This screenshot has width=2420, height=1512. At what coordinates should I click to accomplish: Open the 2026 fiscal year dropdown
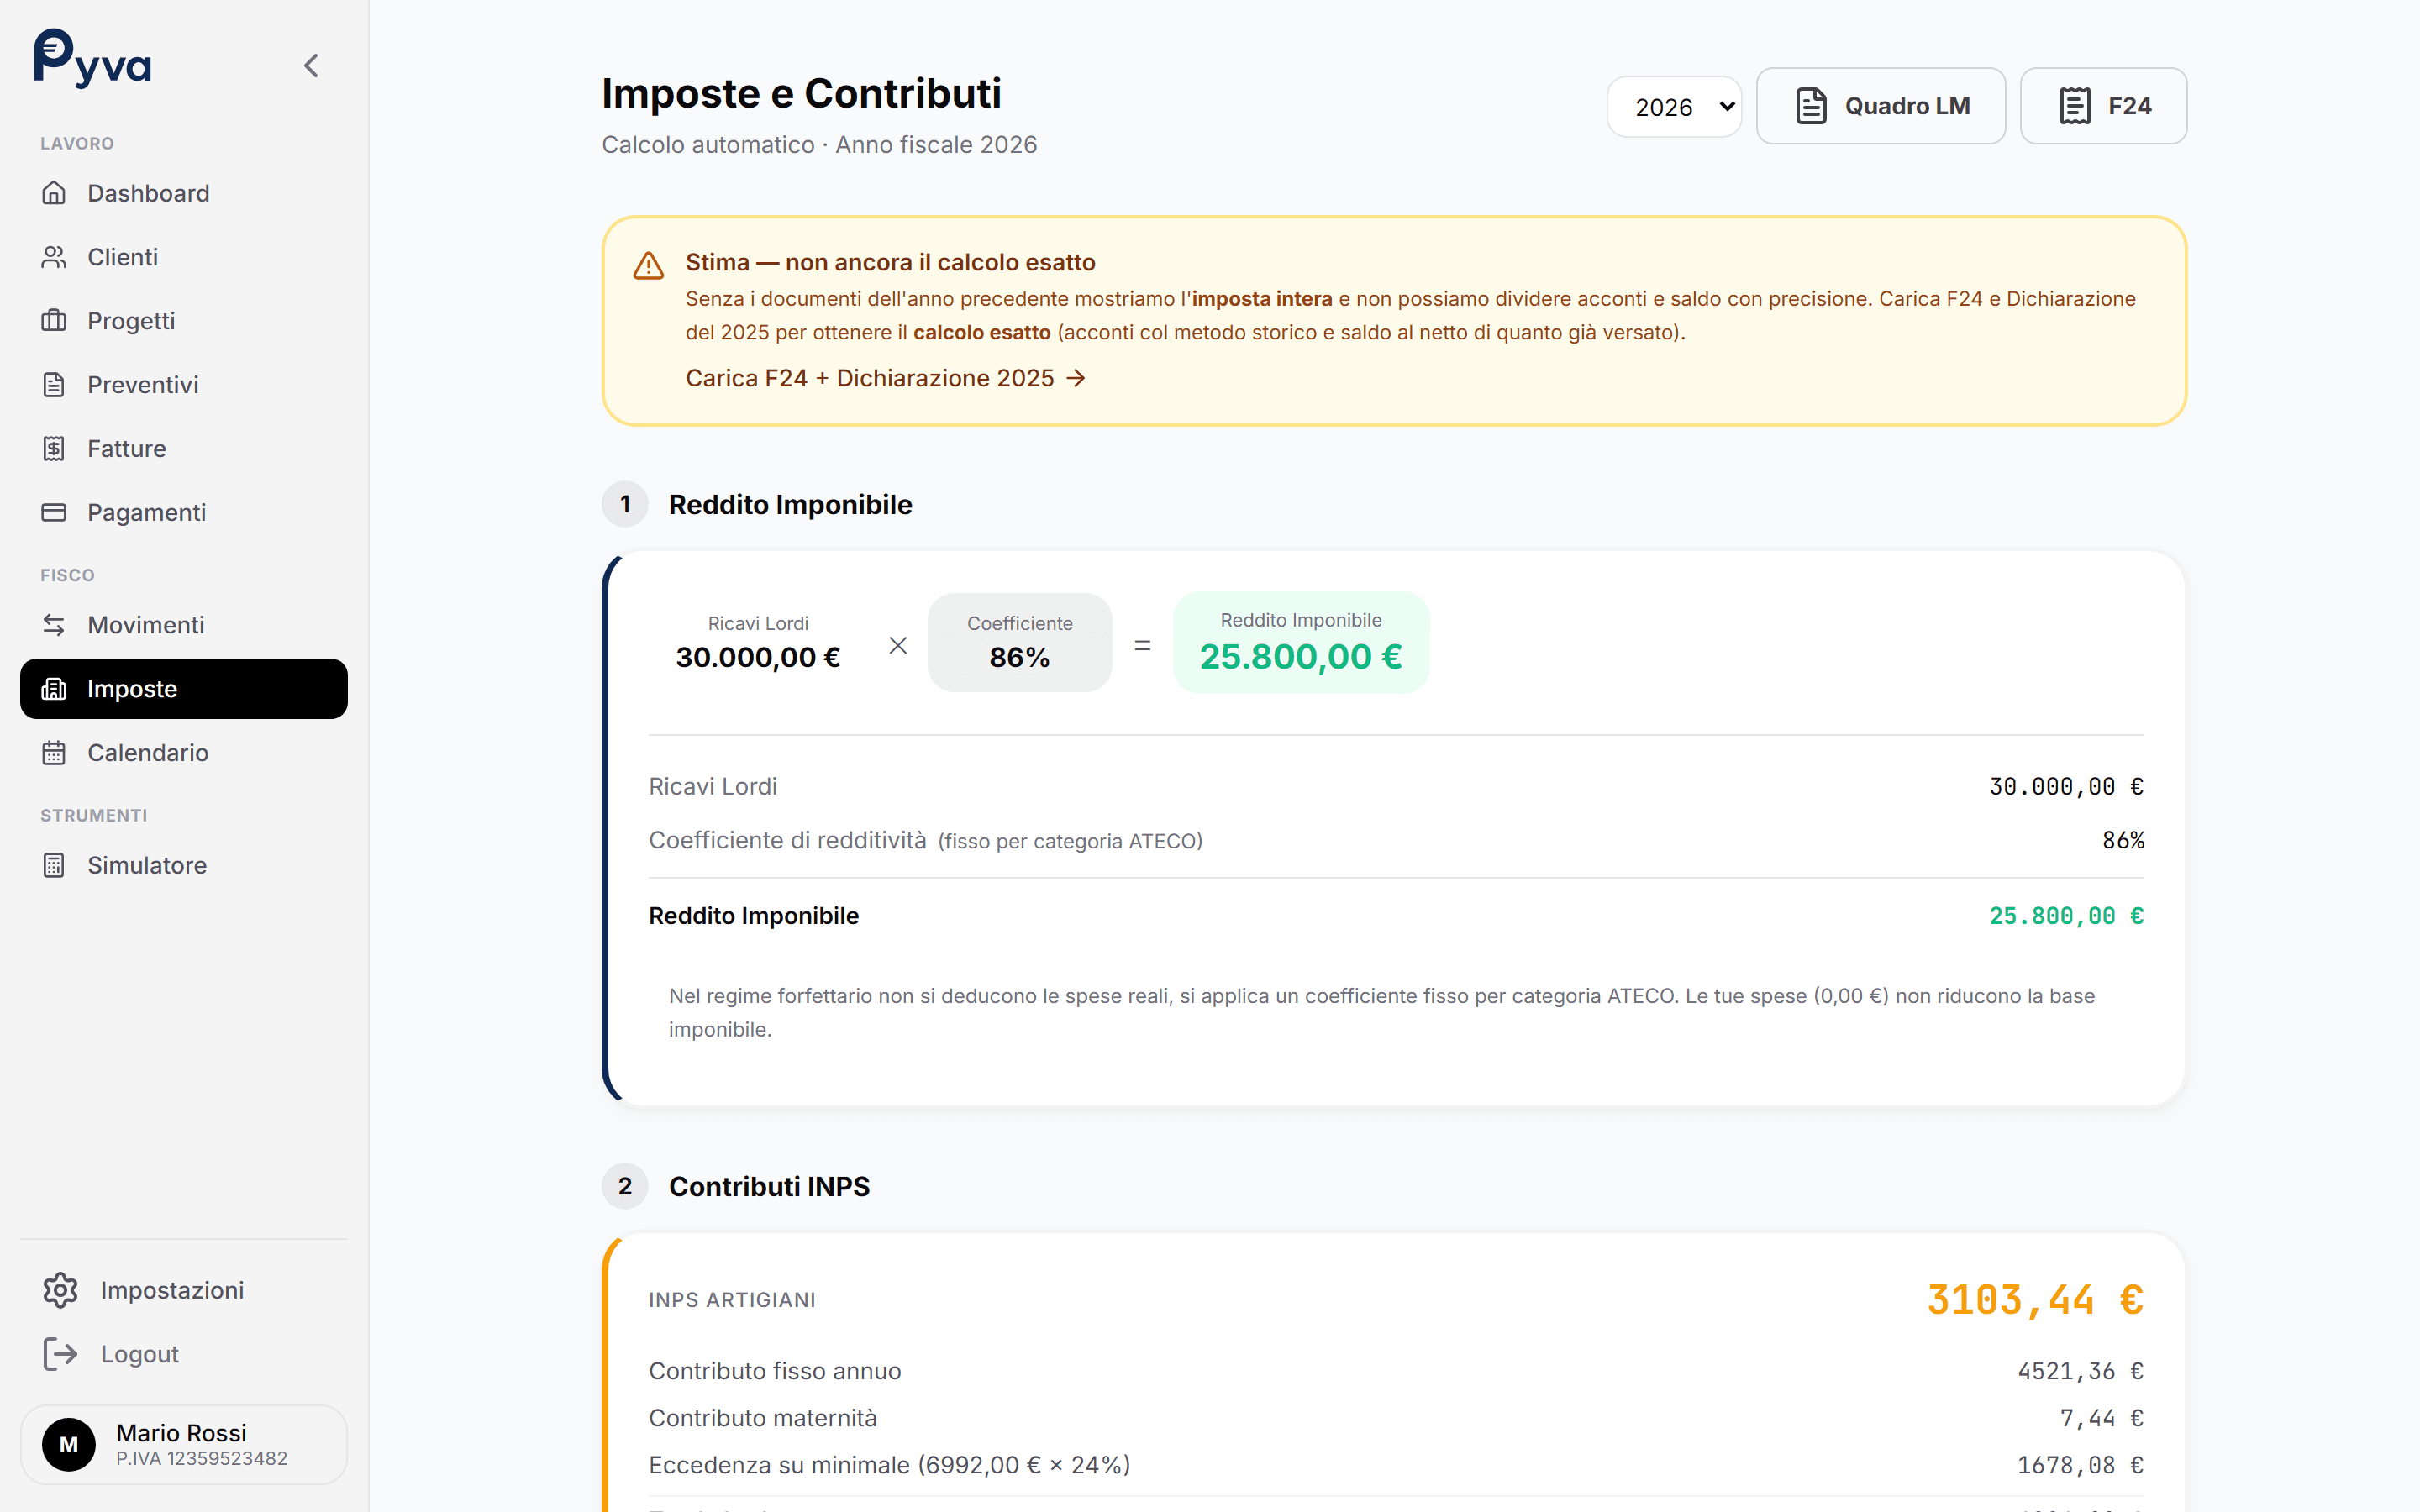click(1674, 106)
